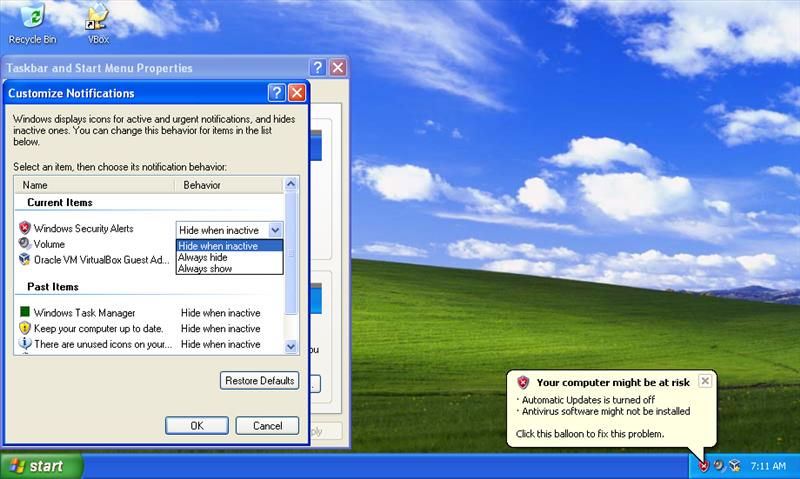Viewport: 800px width, 479px height.
Task: Choose 'Always hide' from the dropdown list
Action: point(230,257)
